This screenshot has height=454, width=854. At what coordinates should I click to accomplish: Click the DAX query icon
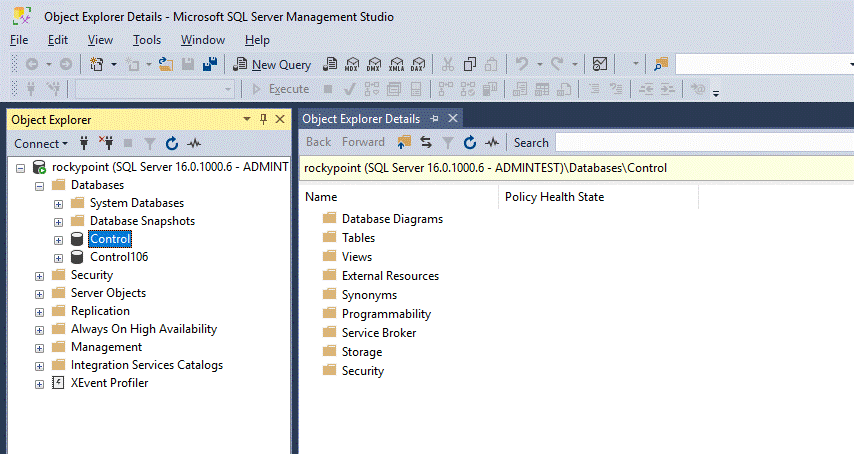tap(418, 64)
